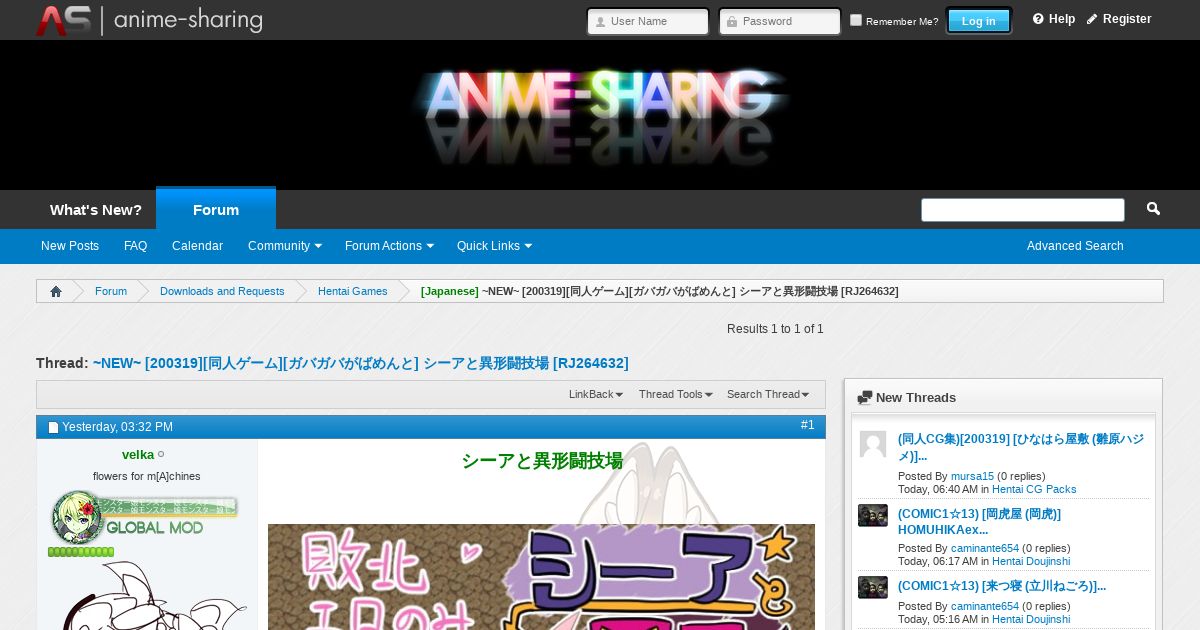Open caminante654 link under HOMUHIKAex thread

click(x=985, y=549)
